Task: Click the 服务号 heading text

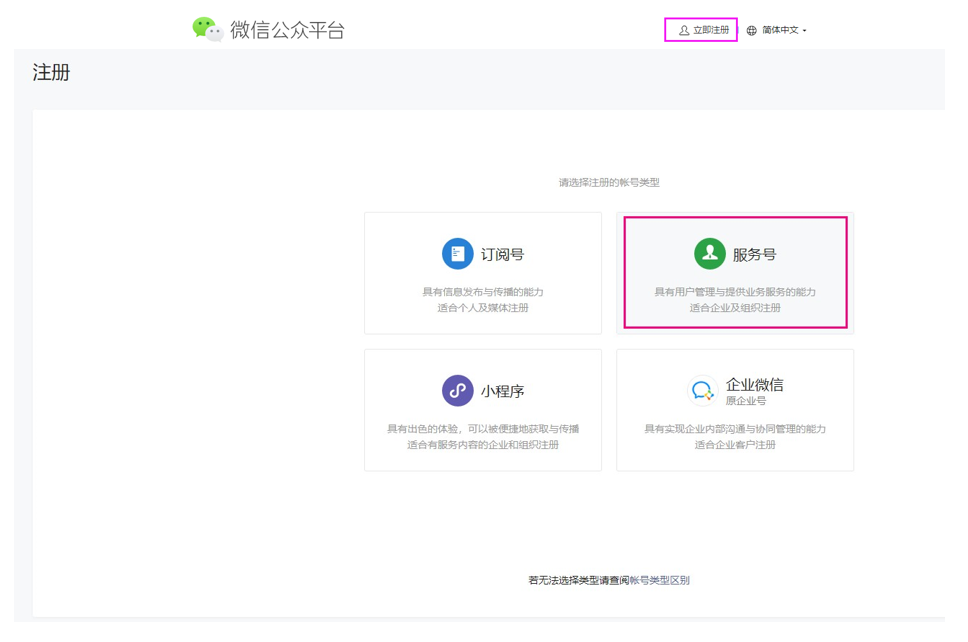Action: [x=754, y=254]
